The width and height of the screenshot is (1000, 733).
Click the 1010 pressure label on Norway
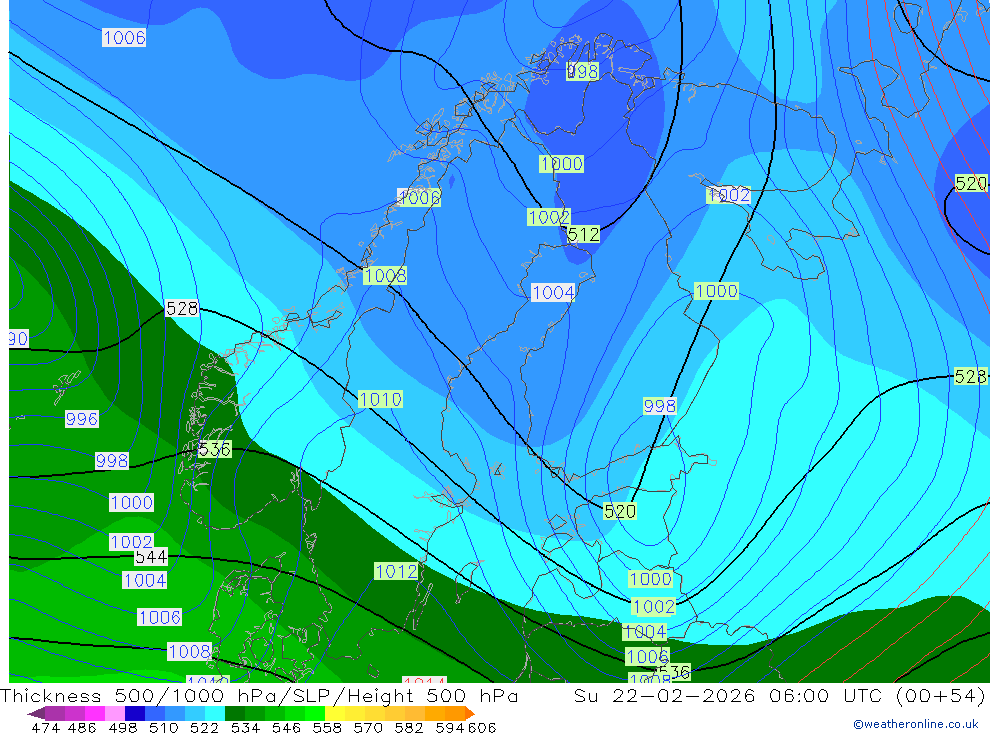point(380,399)
